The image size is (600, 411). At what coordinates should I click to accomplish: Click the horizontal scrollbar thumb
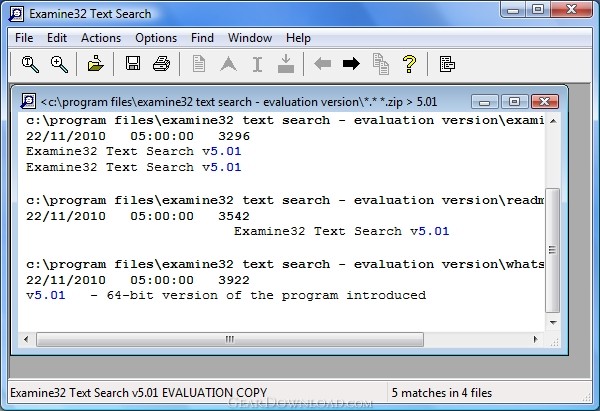coord(230,339)
